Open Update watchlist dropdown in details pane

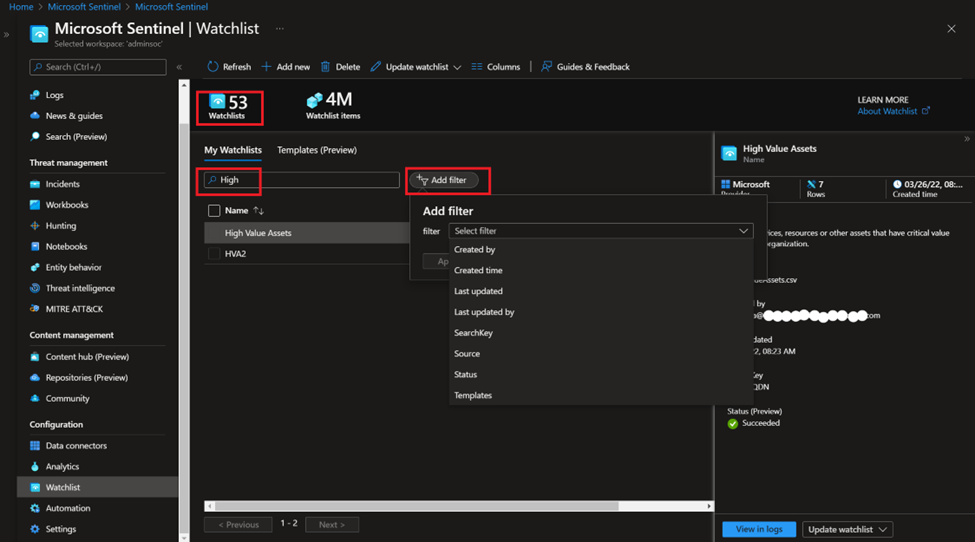coord(848,529)
